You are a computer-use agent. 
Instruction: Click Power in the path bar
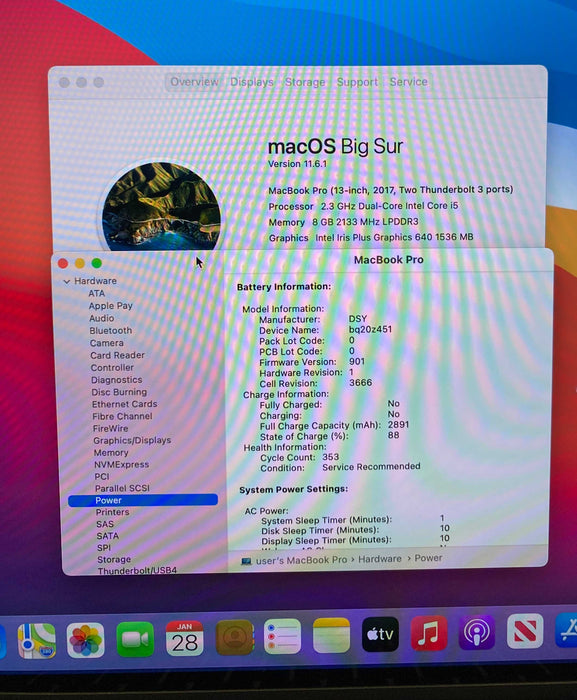click(428, 558)
